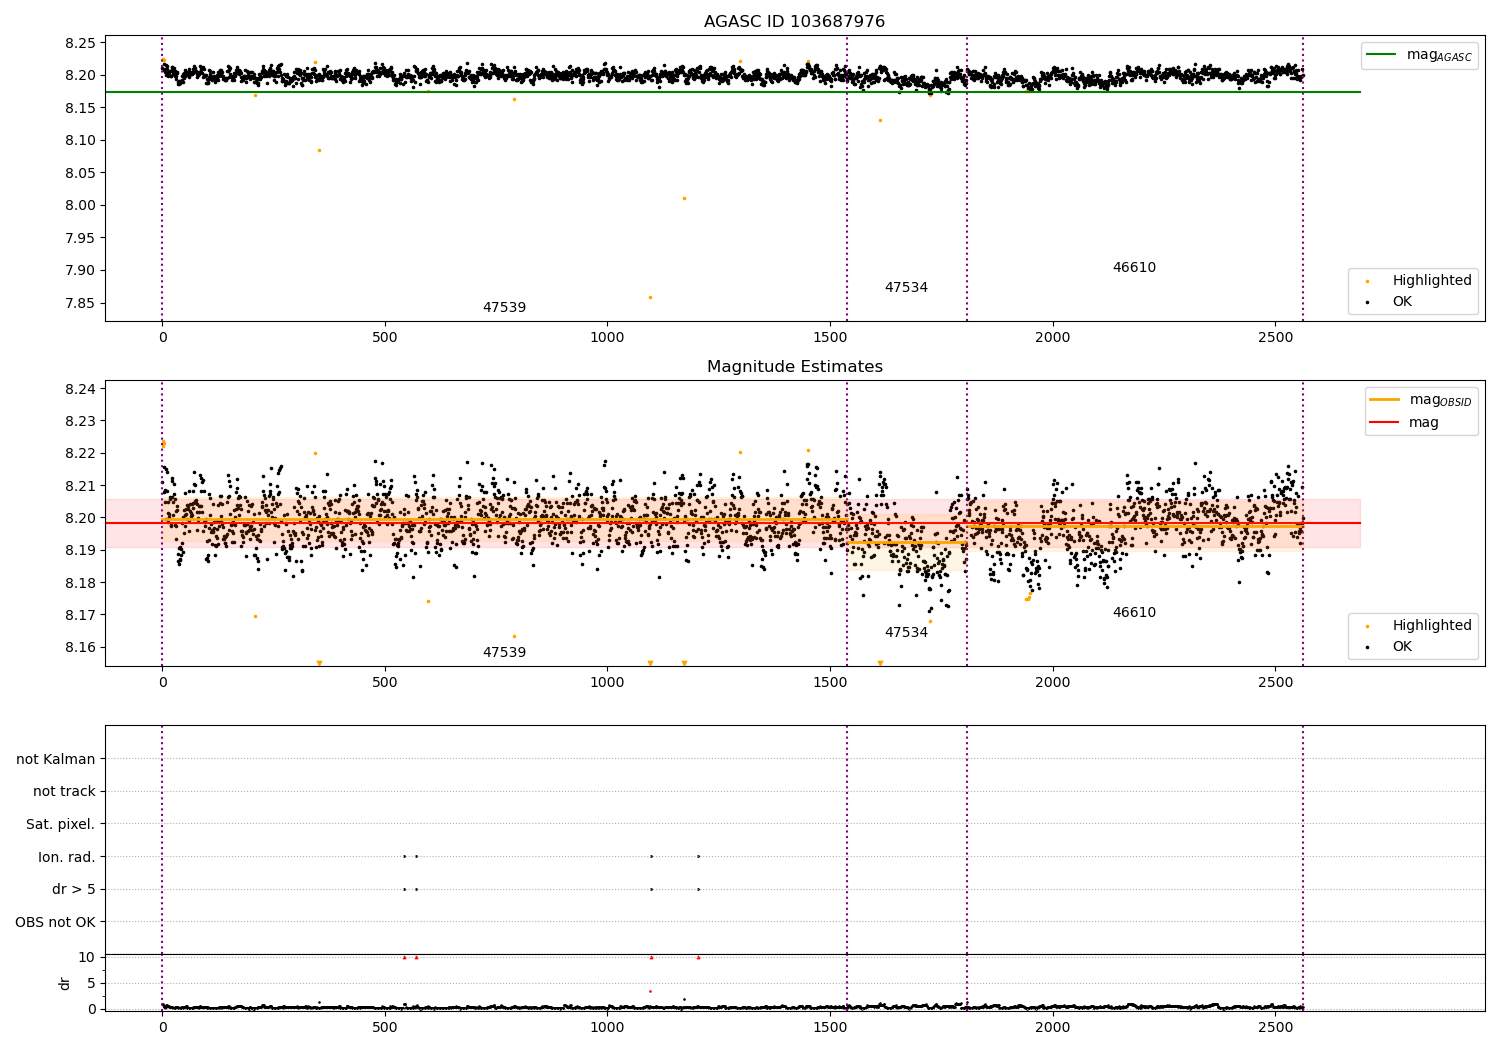Image resolution: width=1500 pixels, height=1050 pixels.
Task: Click the lowest orange outlier point near 7.86
Action: coord(650,297)
